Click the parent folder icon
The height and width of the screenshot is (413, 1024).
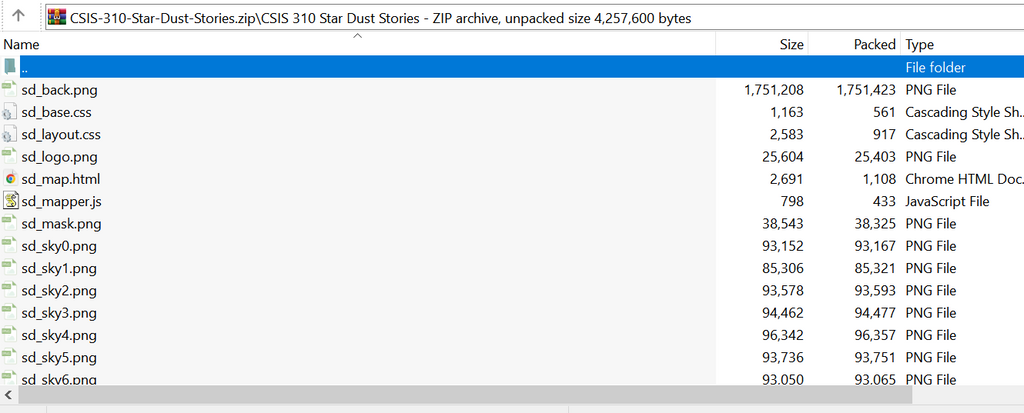tap(10, 67)
